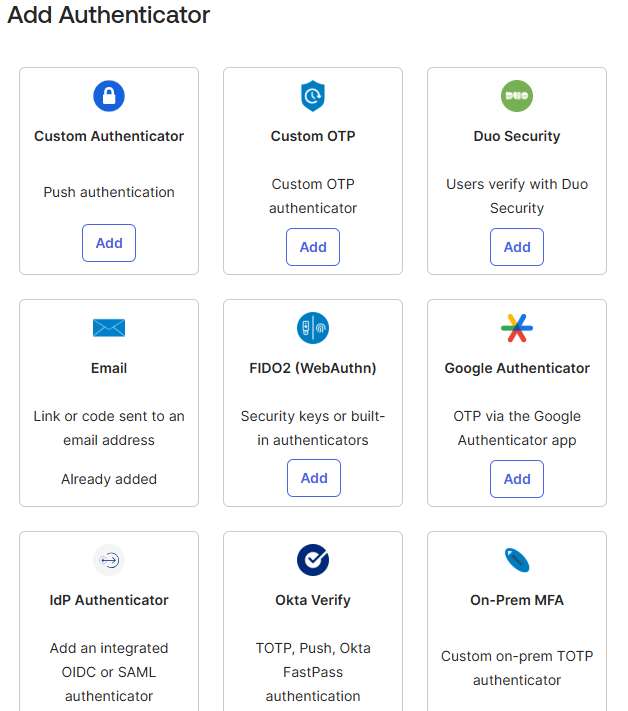Select the Email card title

coord(109,368)
